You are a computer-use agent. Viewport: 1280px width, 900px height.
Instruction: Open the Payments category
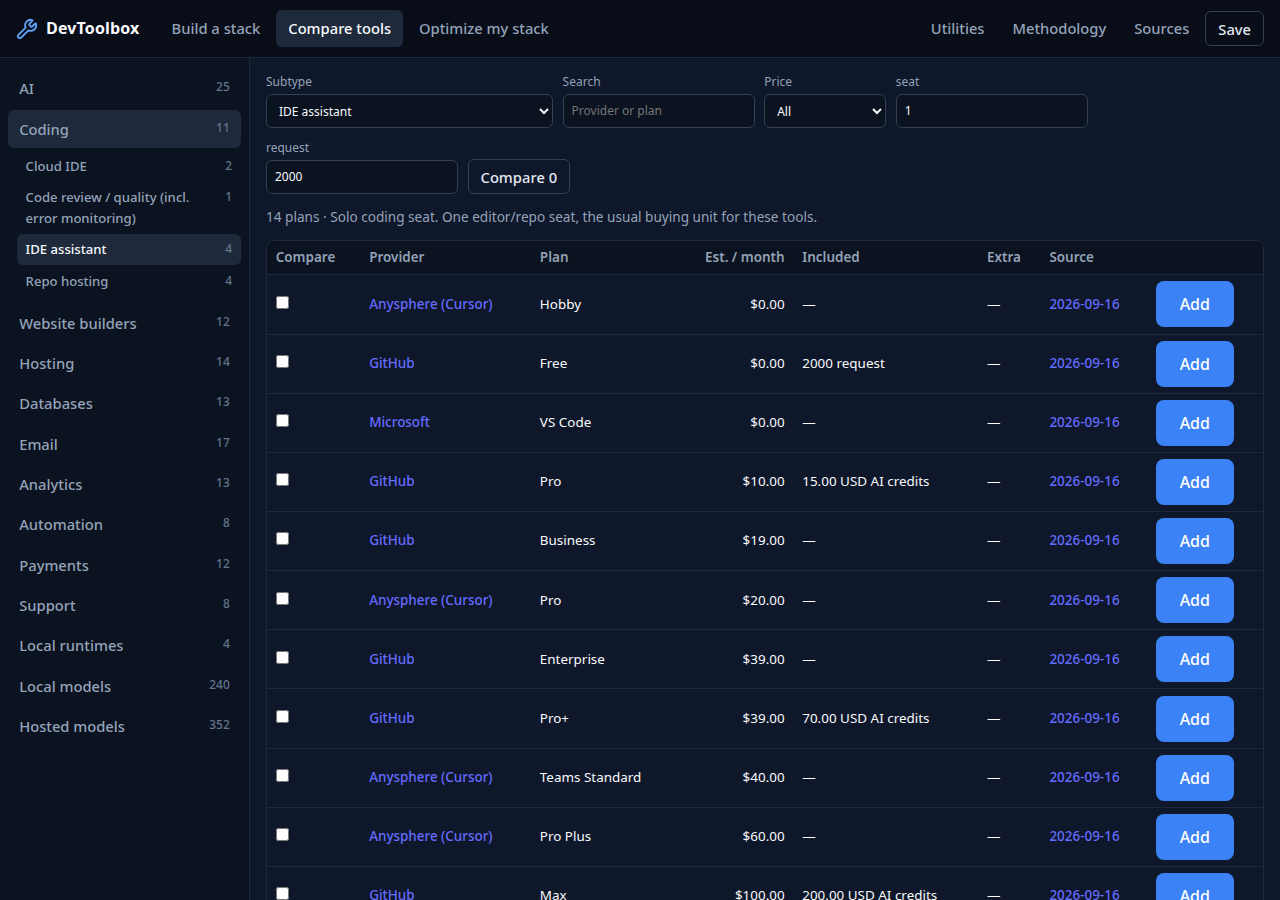124,565
